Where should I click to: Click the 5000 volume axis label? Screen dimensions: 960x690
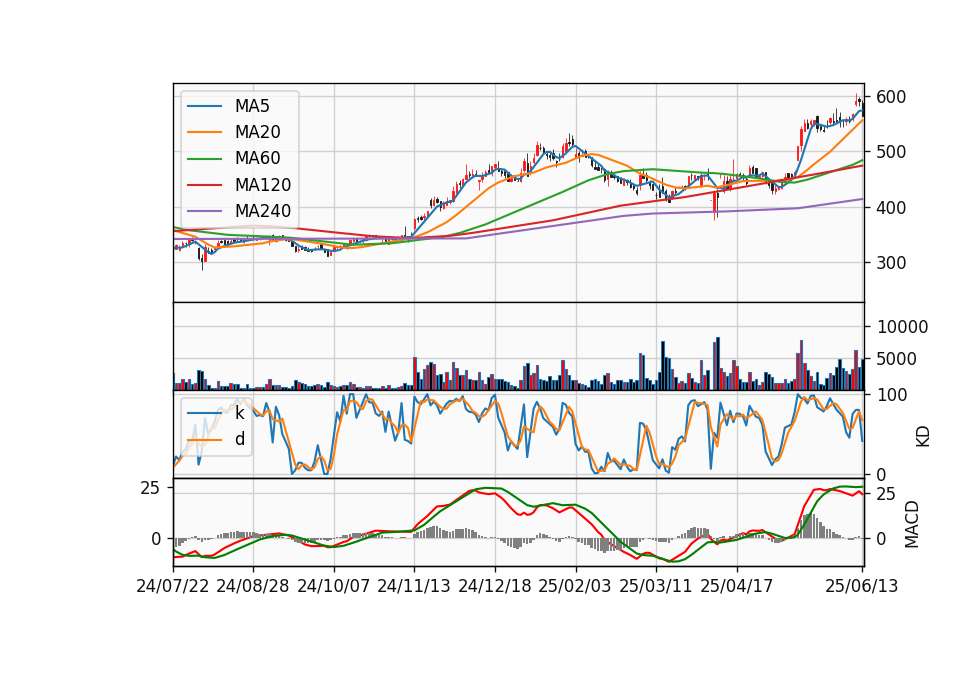click(x=897, y=359)
